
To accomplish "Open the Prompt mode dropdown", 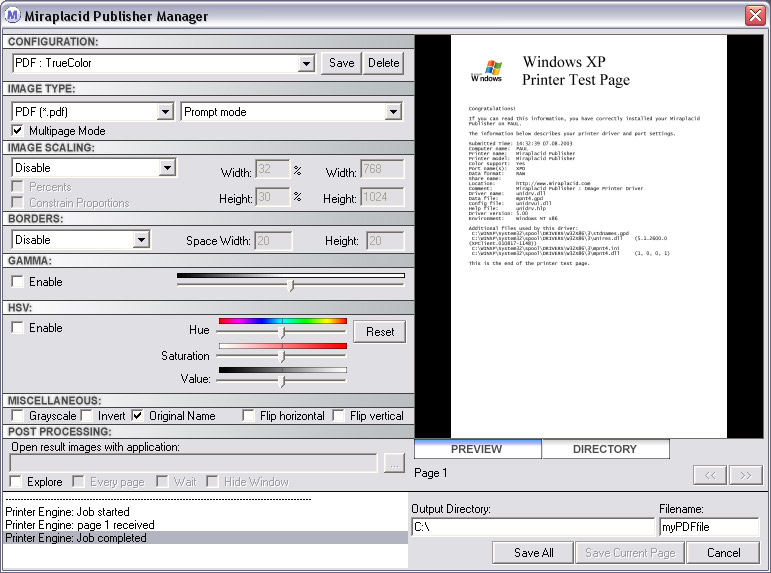I will coord(393,112).
